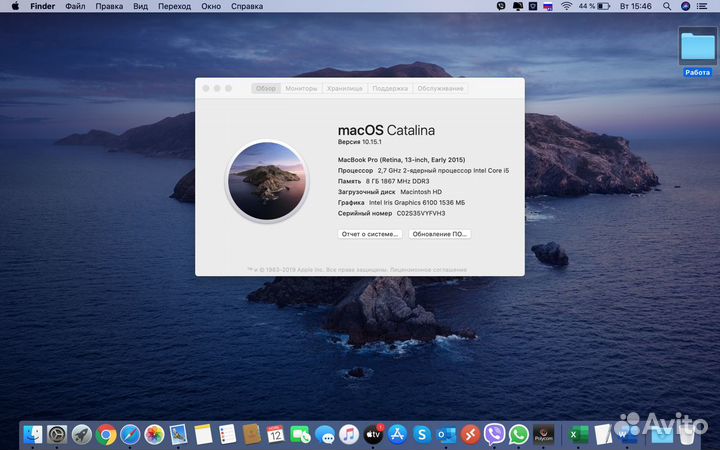Image resolution: width=720 pixels, height=450 pixels.
Task: Open Calendar showing 12 in Dock
Action: pos(276,434)
